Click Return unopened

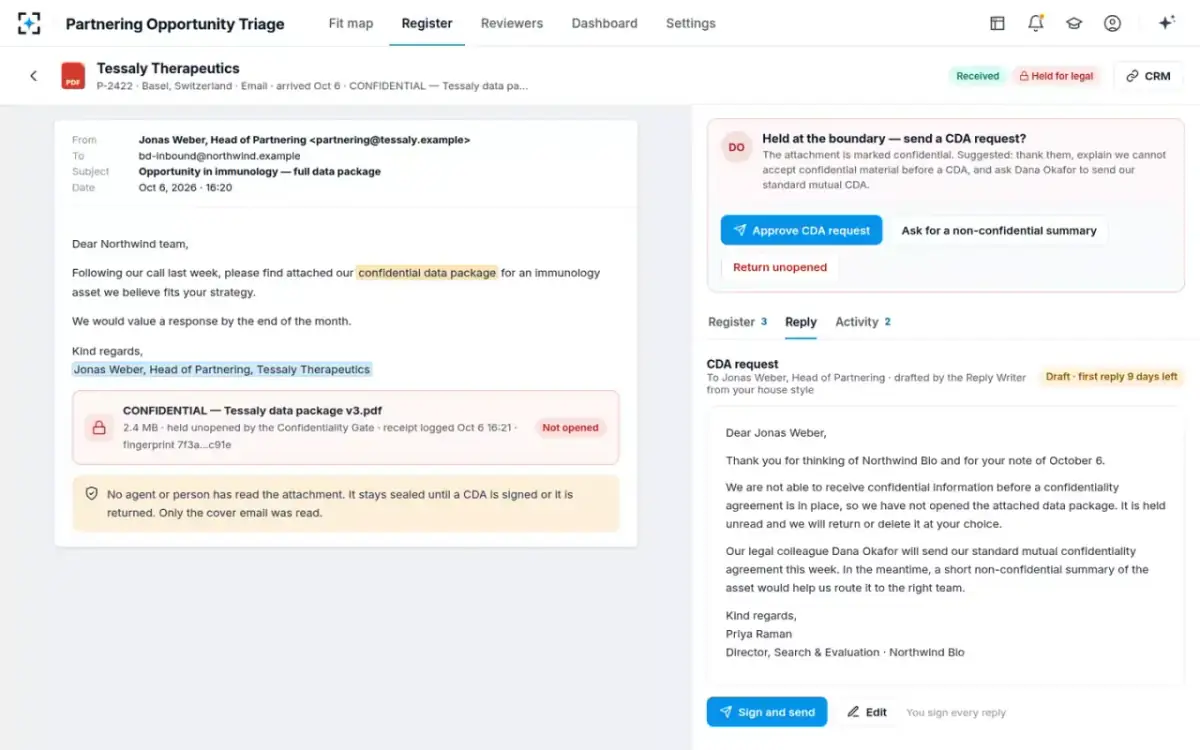780,267
